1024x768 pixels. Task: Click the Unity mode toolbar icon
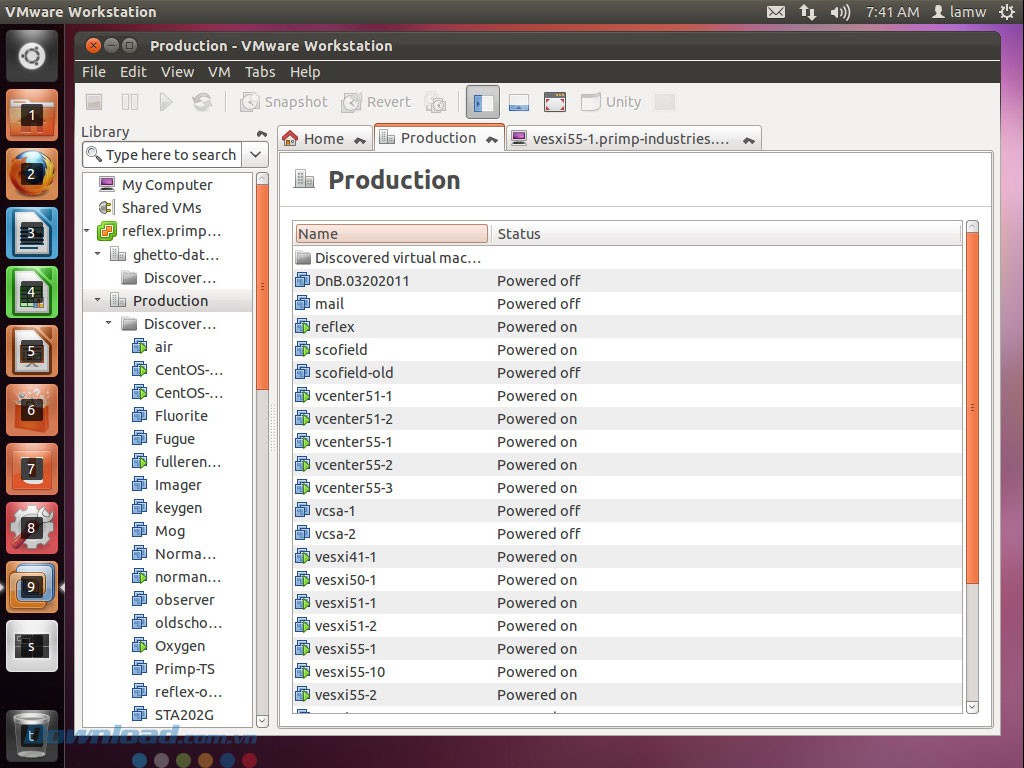coord(610,102)
